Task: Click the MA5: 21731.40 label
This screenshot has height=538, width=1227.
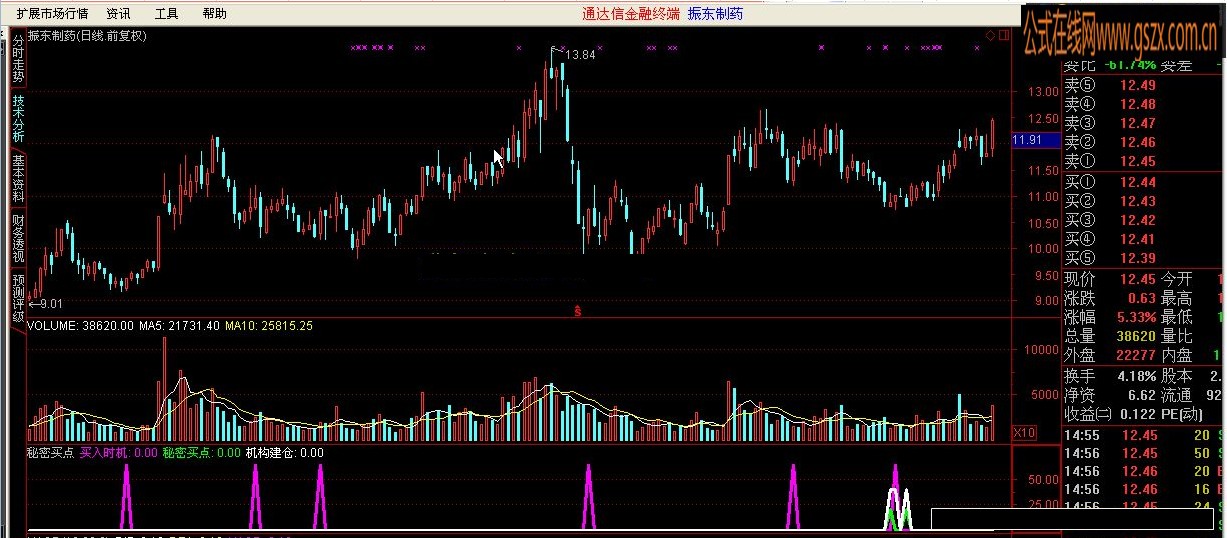Action: [177, 326]
